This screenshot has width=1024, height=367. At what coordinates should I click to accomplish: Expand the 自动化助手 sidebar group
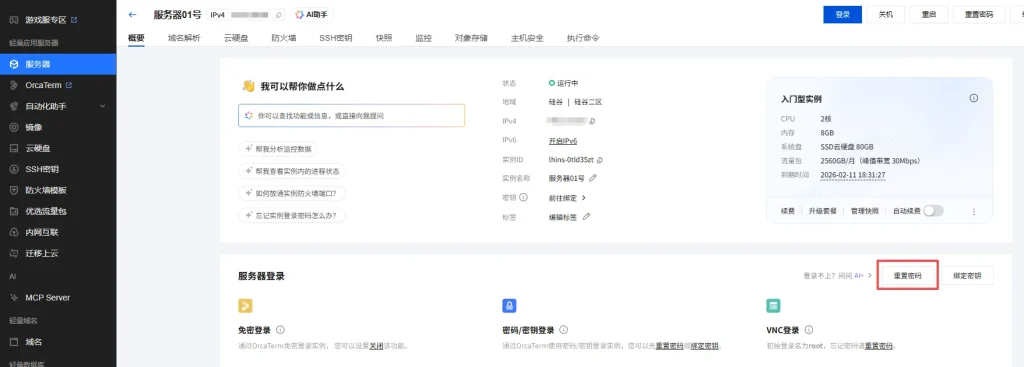click(58, 106)
